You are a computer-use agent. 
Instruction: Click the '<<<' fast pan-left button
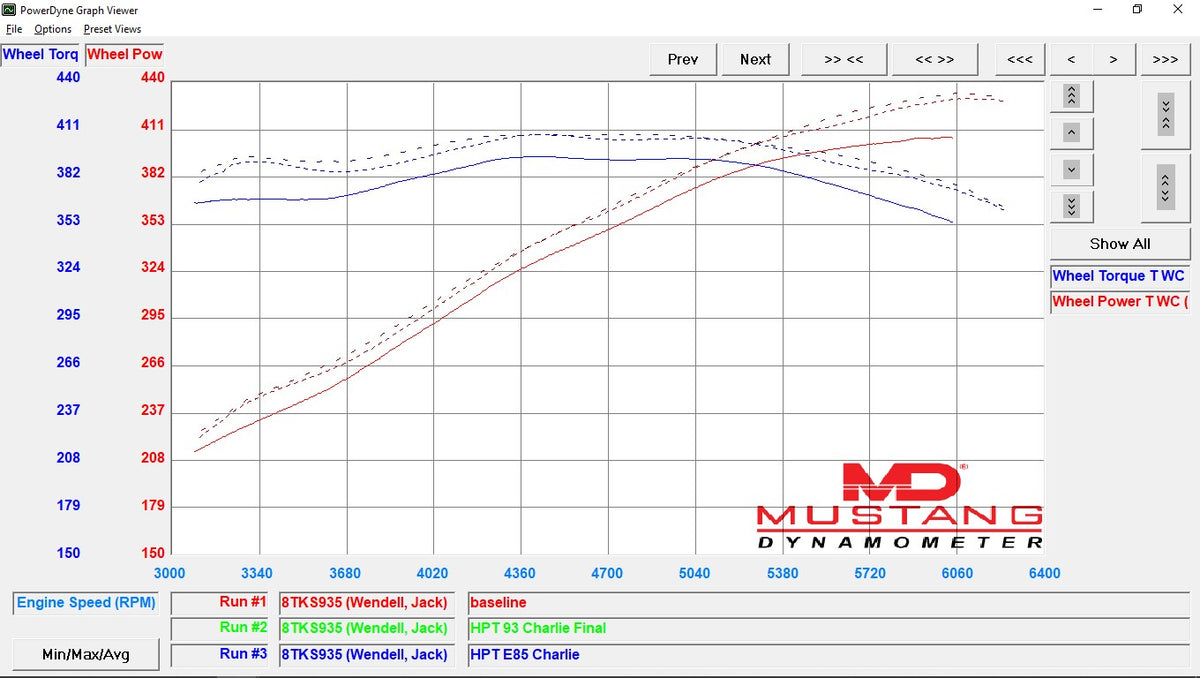coord(1020,59)
